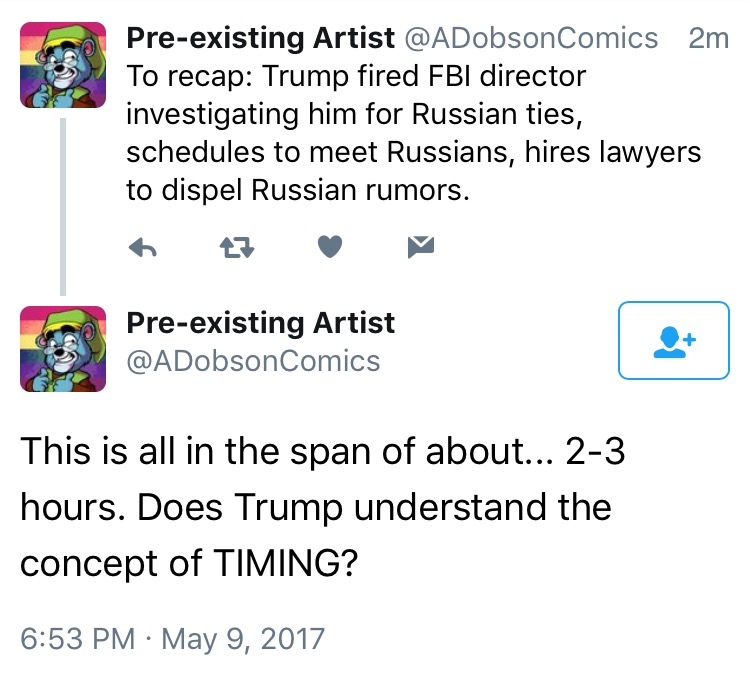The height and width of the screenshot is (673, 750).
Task: Open the 2m timestamp of top tweet
Action: tap(708, 38)
